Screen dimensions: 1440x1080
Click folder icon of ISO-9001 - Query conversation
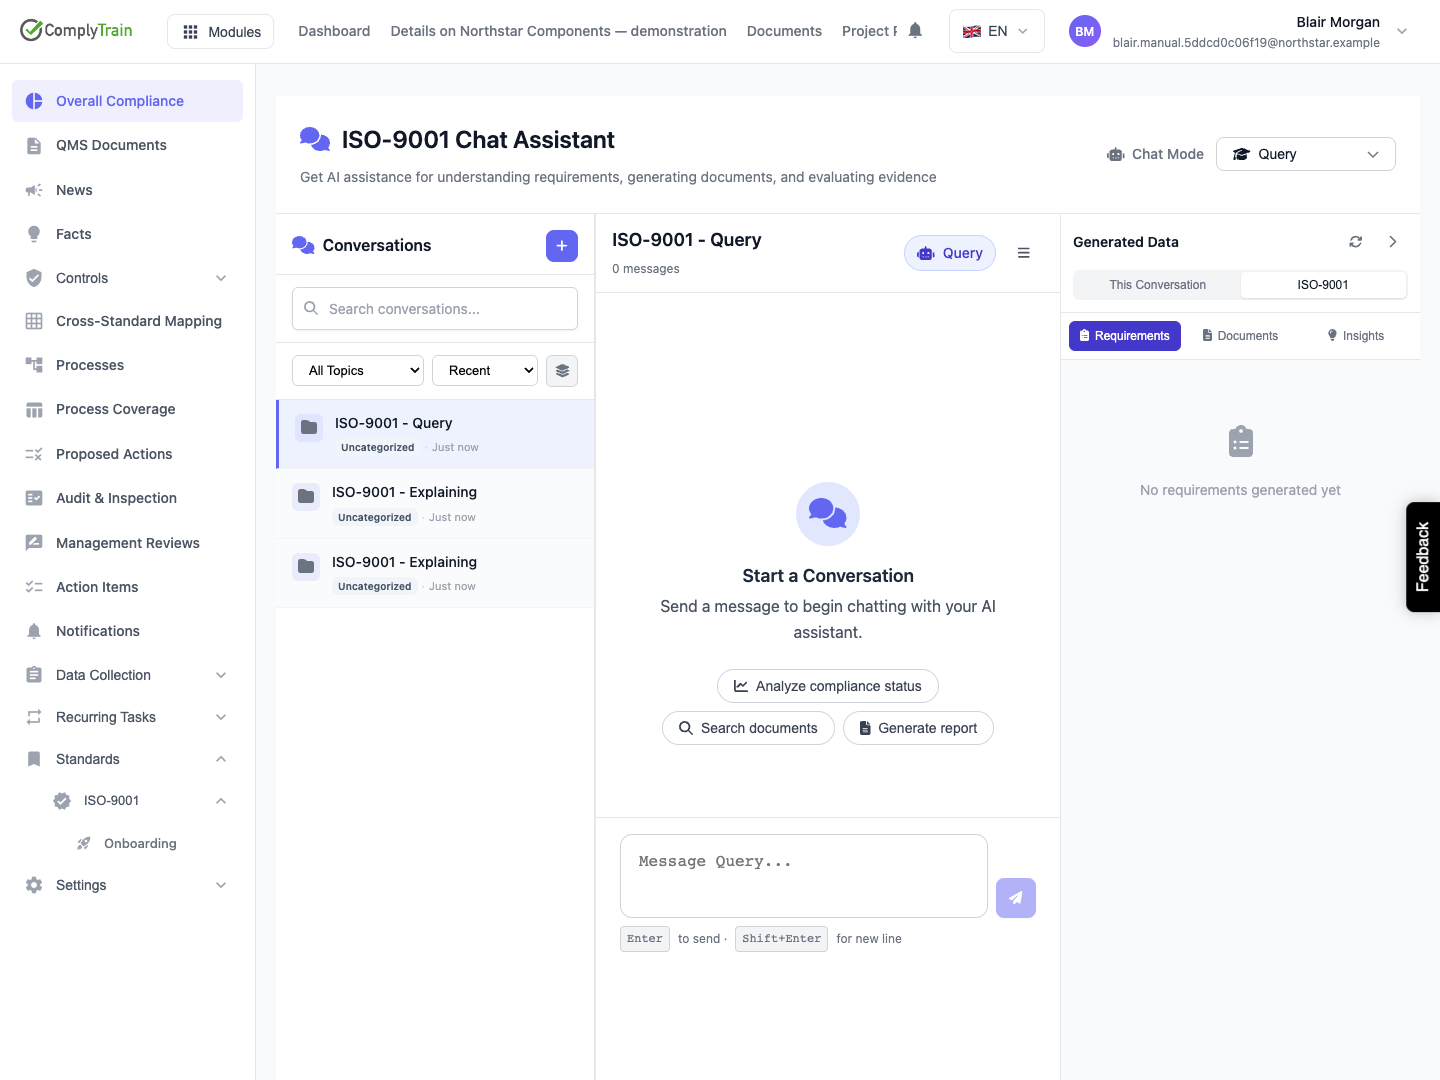[309, 428]
